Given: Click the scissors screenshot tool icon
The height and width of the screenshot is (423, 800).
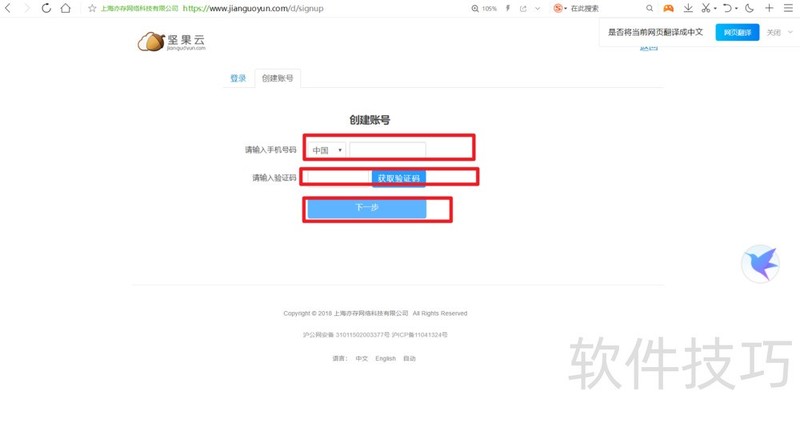Looking at the screenshot, I should 705,8.
